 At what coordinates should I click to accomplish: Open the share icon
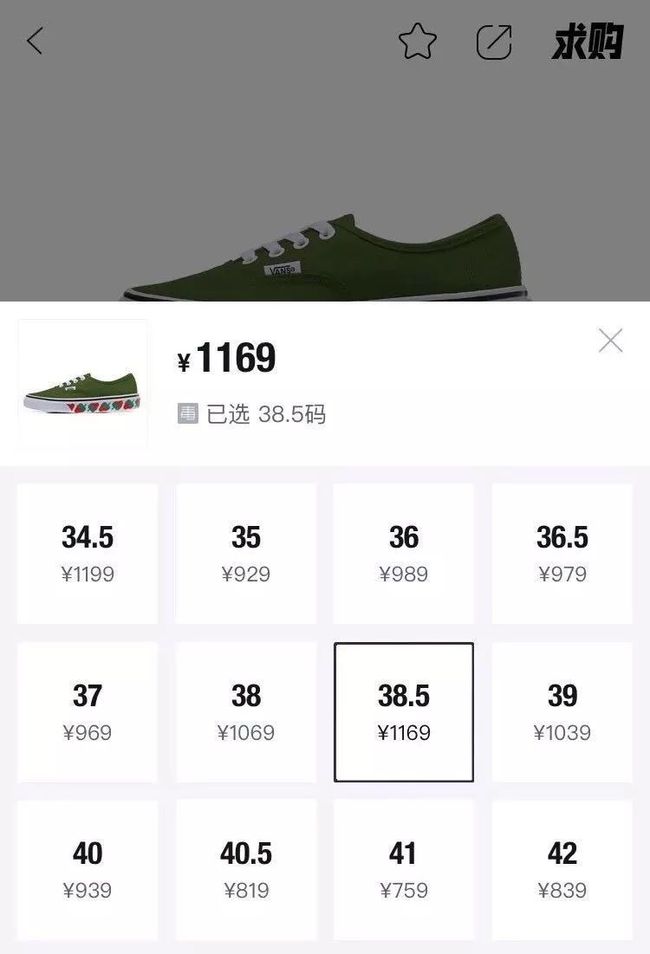(x=494, y=42)
